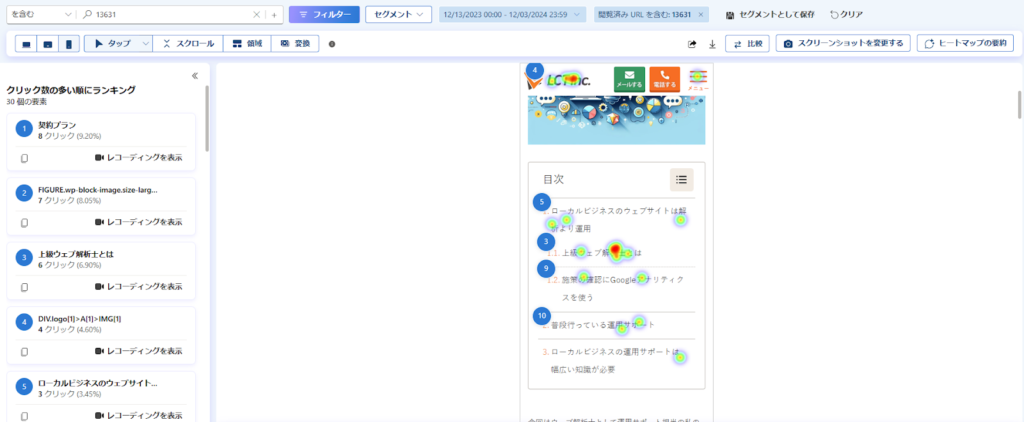Switch to the タップ heatmap tab
Viewport: 1024px width, 422px height.
112,44
